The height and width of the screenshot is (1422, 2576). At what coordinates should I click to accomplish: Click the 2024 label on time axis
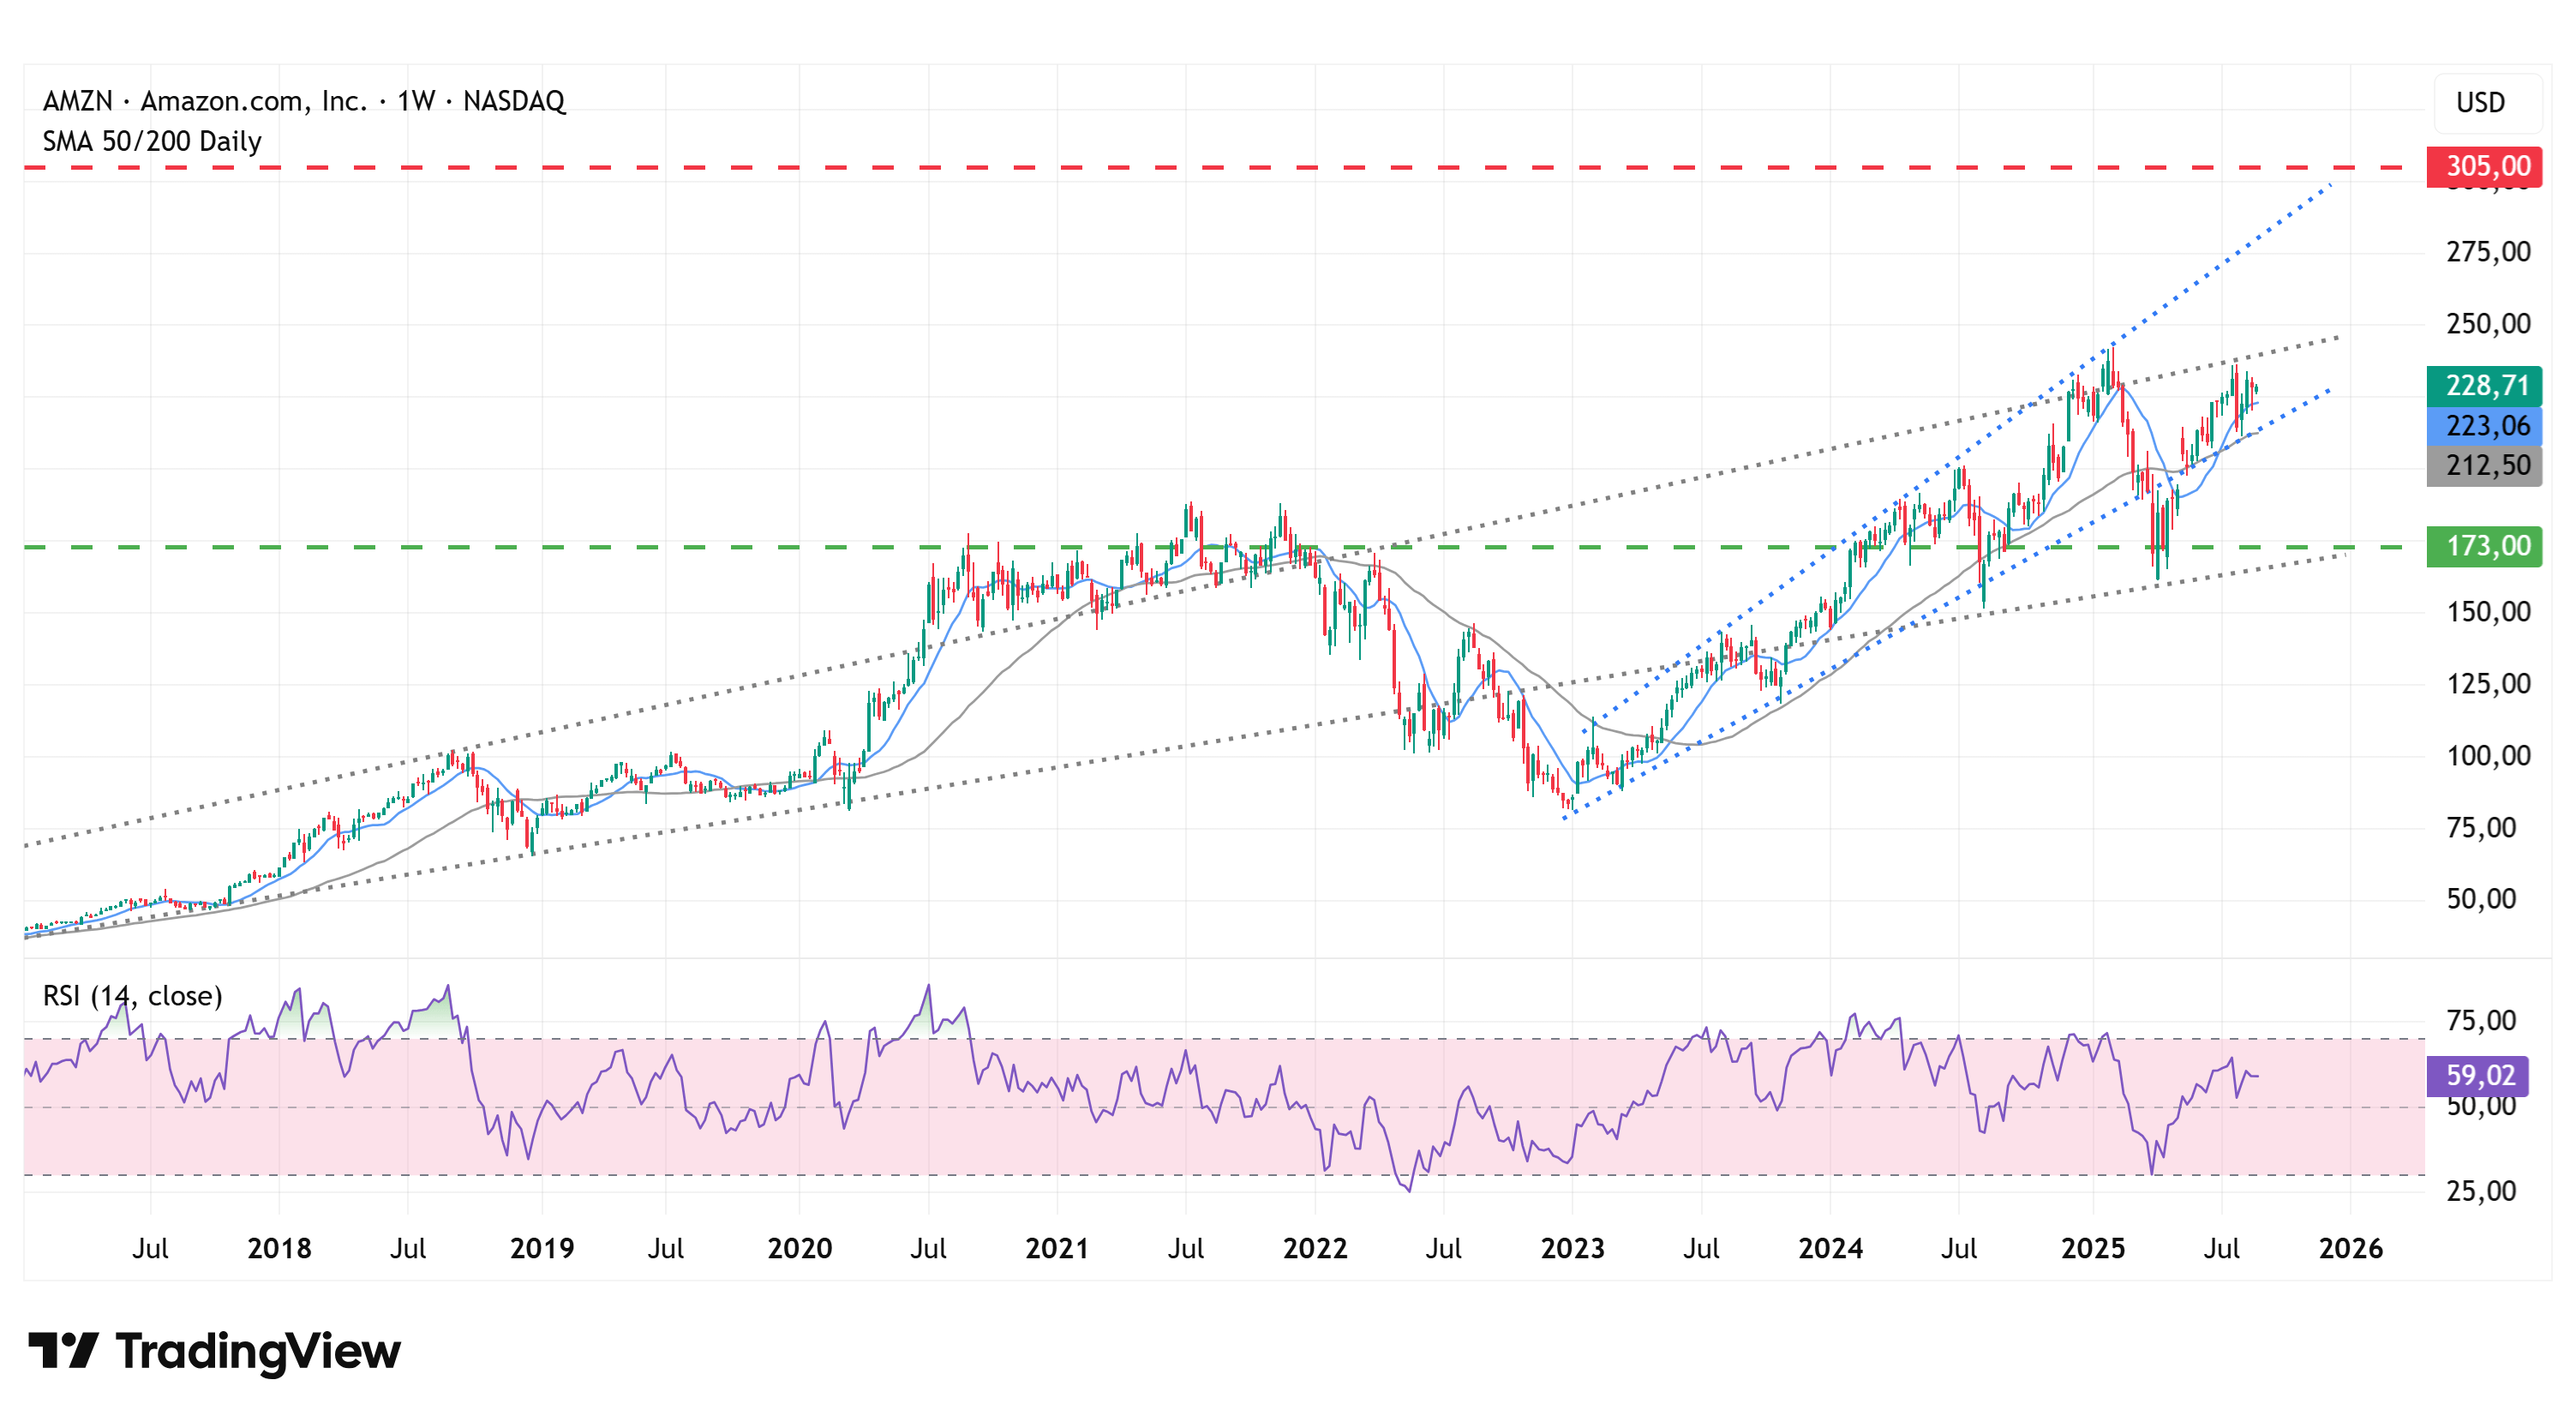pyautogui.click(x=1831, y=1248)
